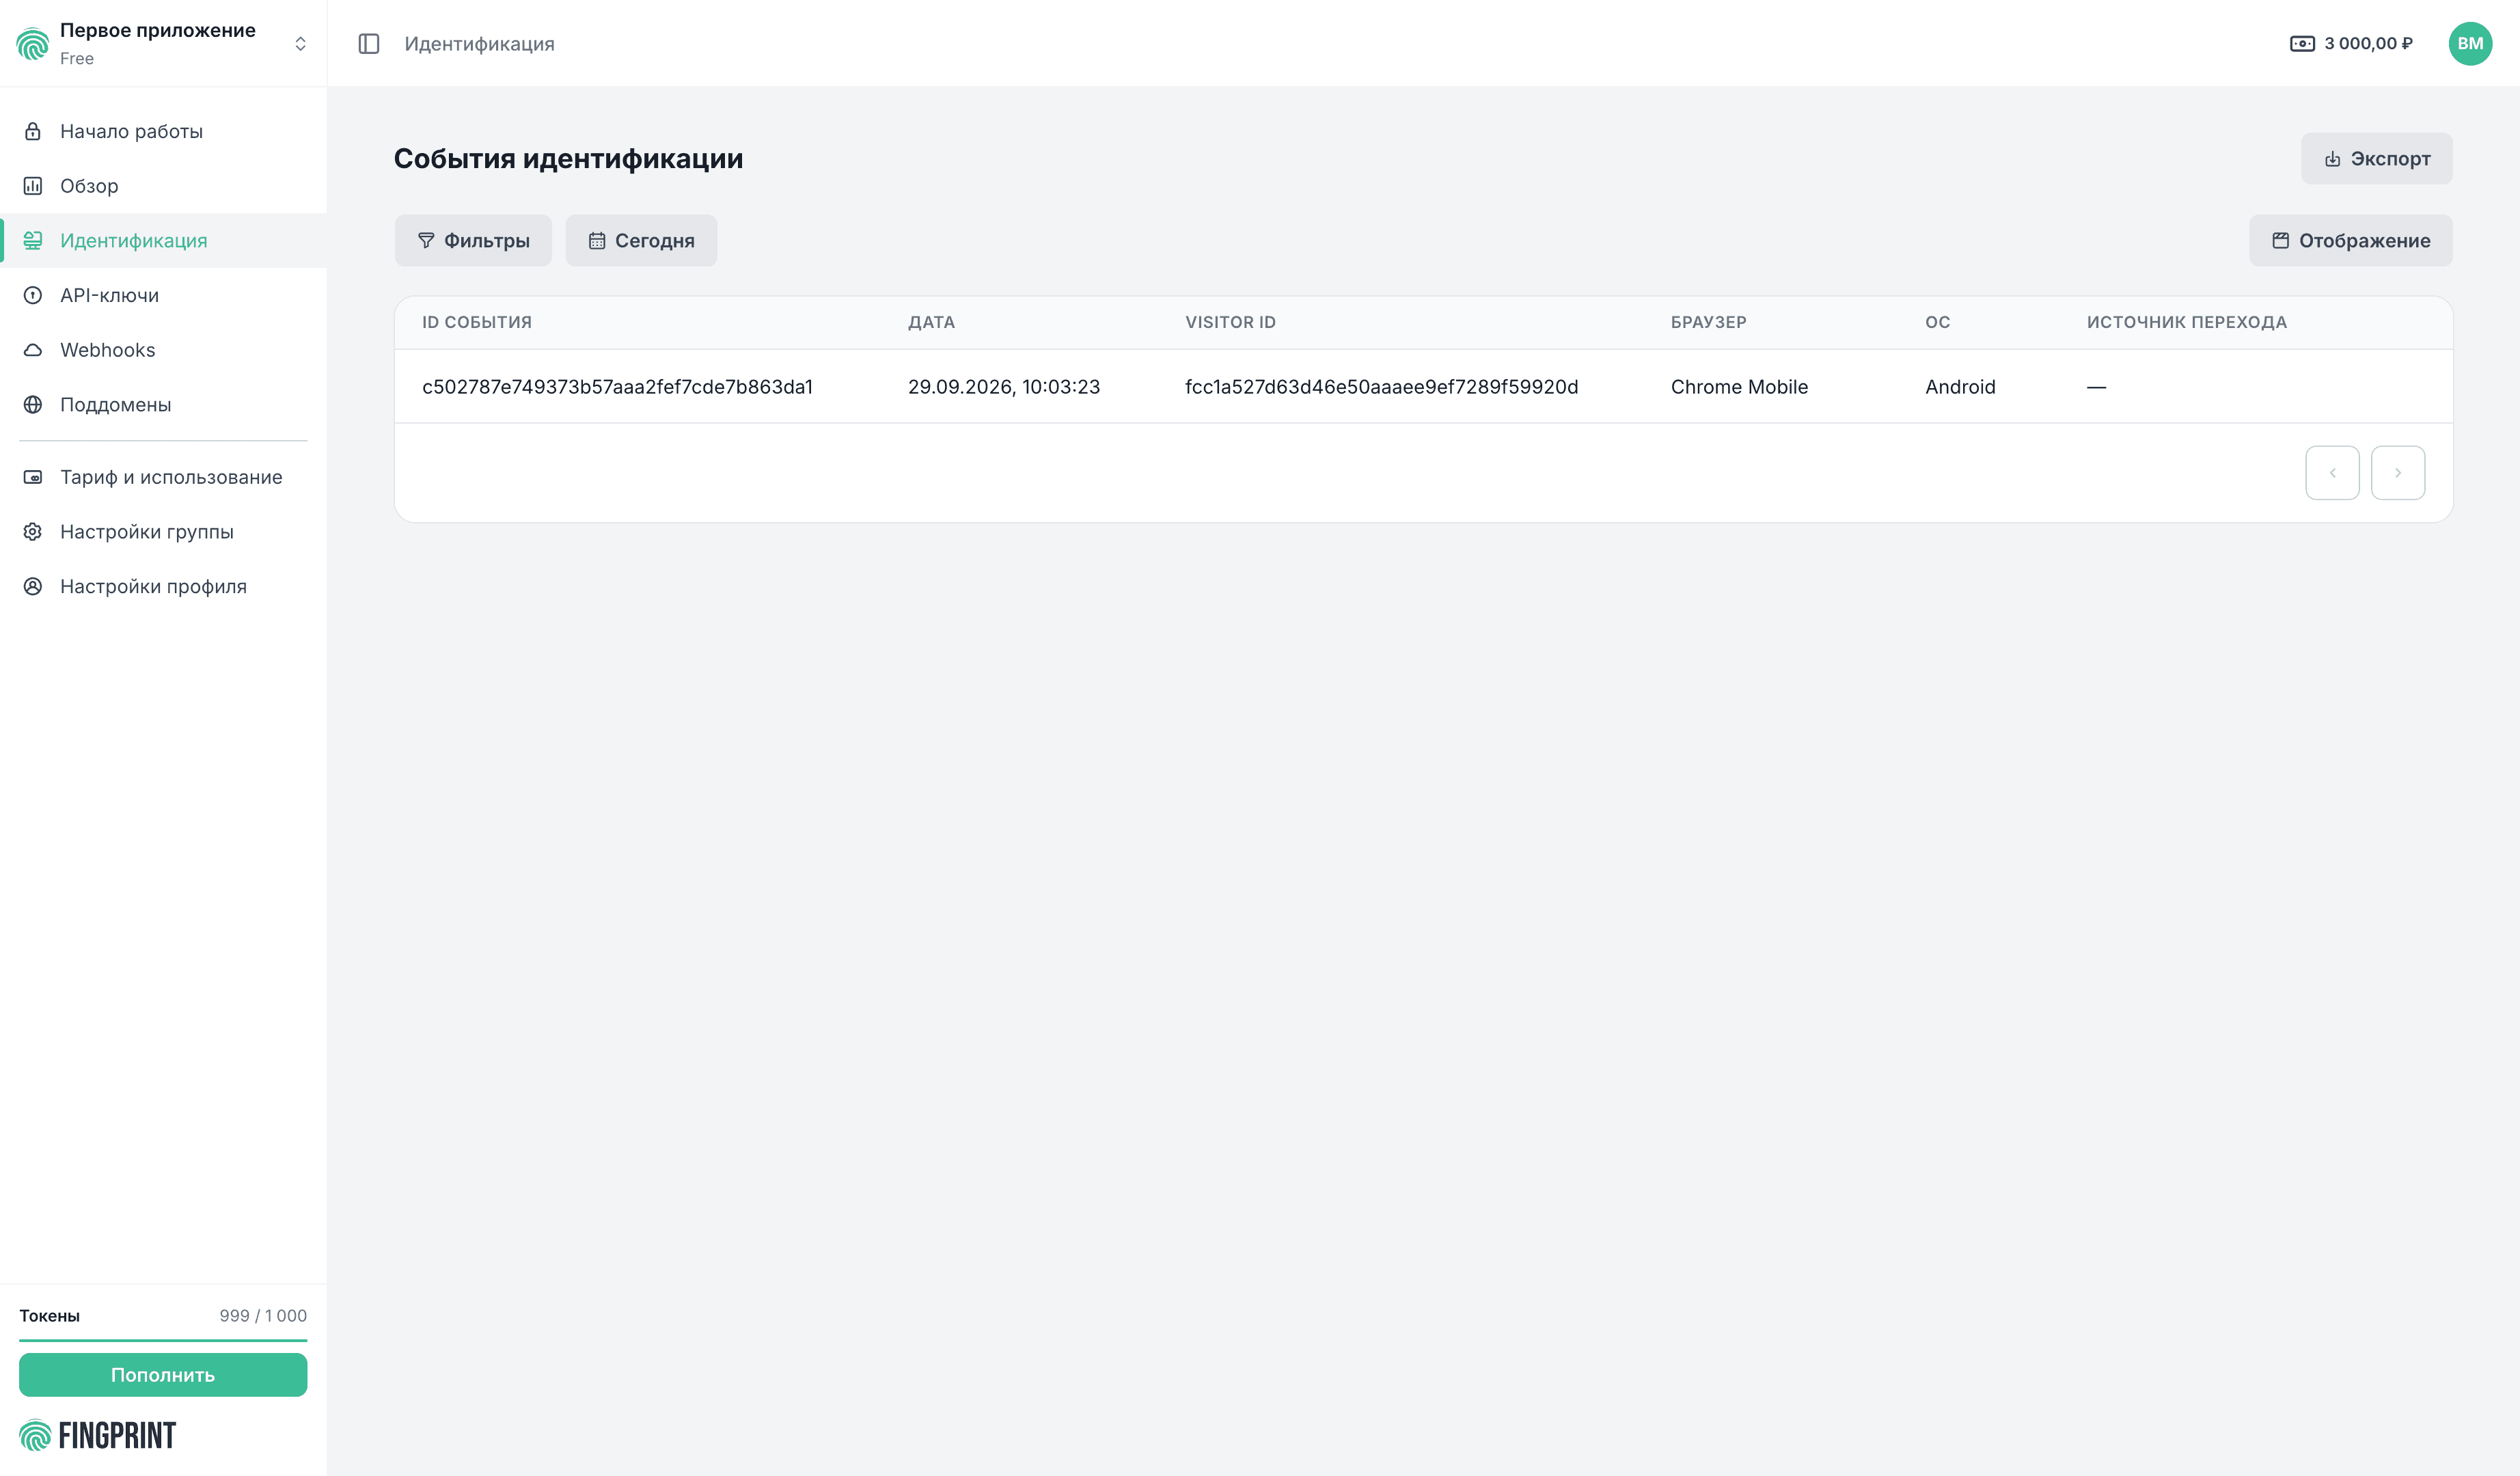
Task: Open Настройки профиля
Action: 163,586
